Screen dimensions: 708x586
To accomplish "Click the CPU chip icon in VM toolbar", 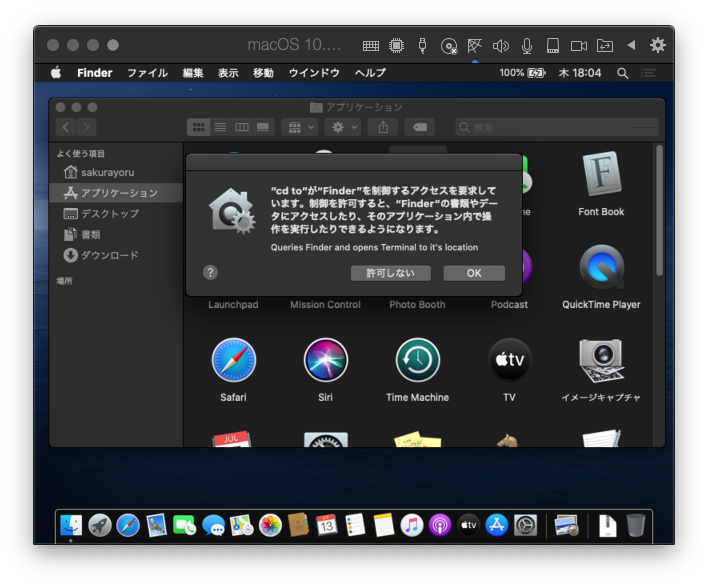I will 396,46.
